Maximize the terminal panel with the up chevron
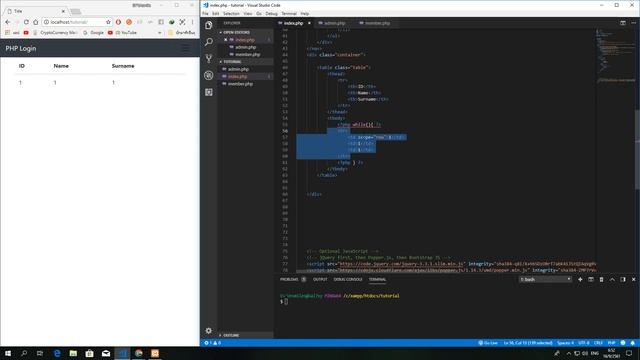Viewport: 640px width, 360px height. click(612, 280)
